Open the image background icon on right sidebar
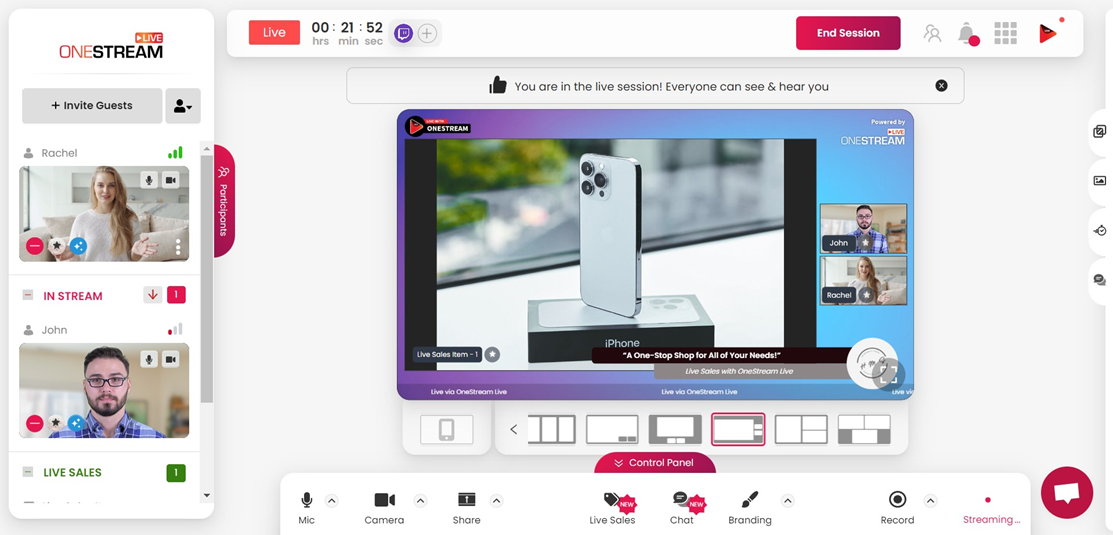 (1100, 180)
